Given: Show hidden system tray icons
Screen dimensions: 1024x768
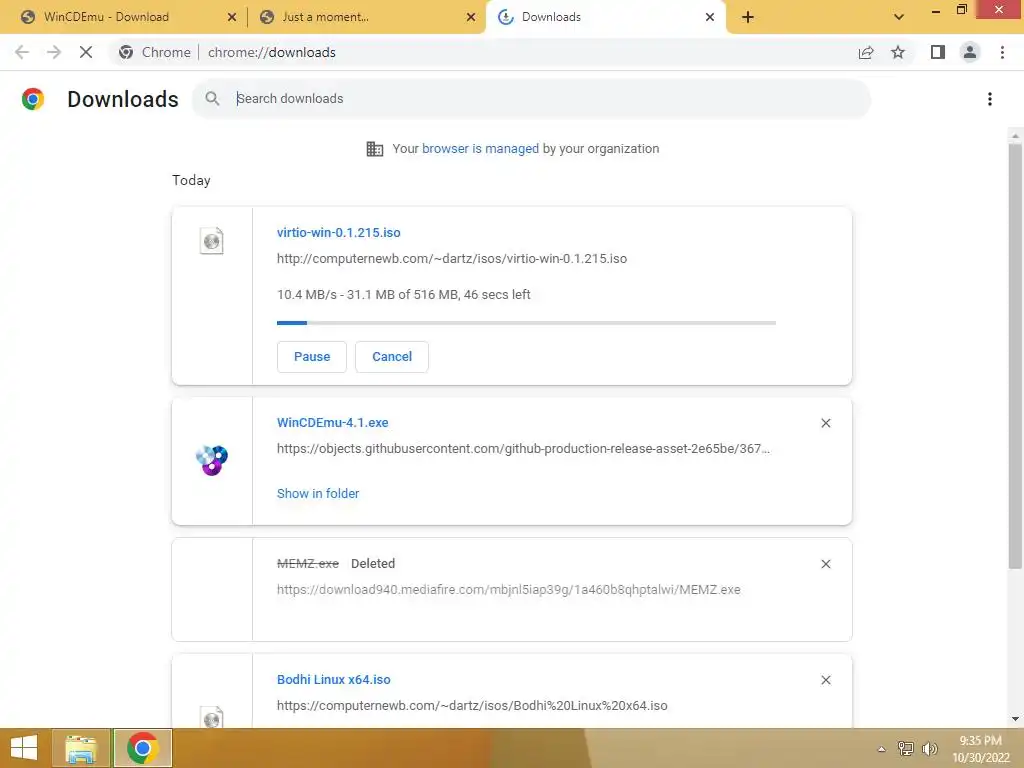Looking at the screenshot, I should point(881,748).
